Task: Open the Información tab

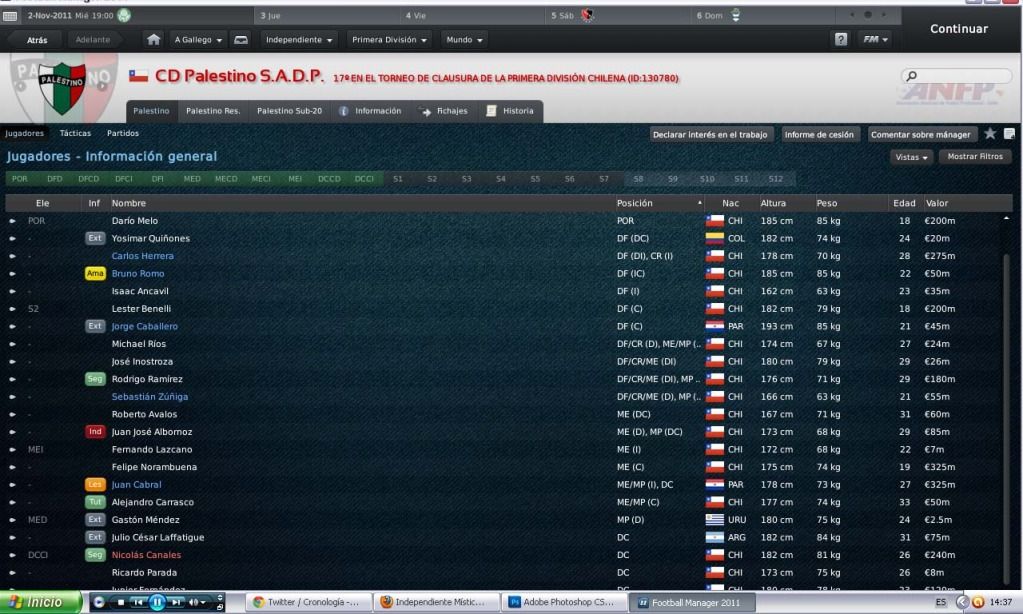Action: pos(371,111)
